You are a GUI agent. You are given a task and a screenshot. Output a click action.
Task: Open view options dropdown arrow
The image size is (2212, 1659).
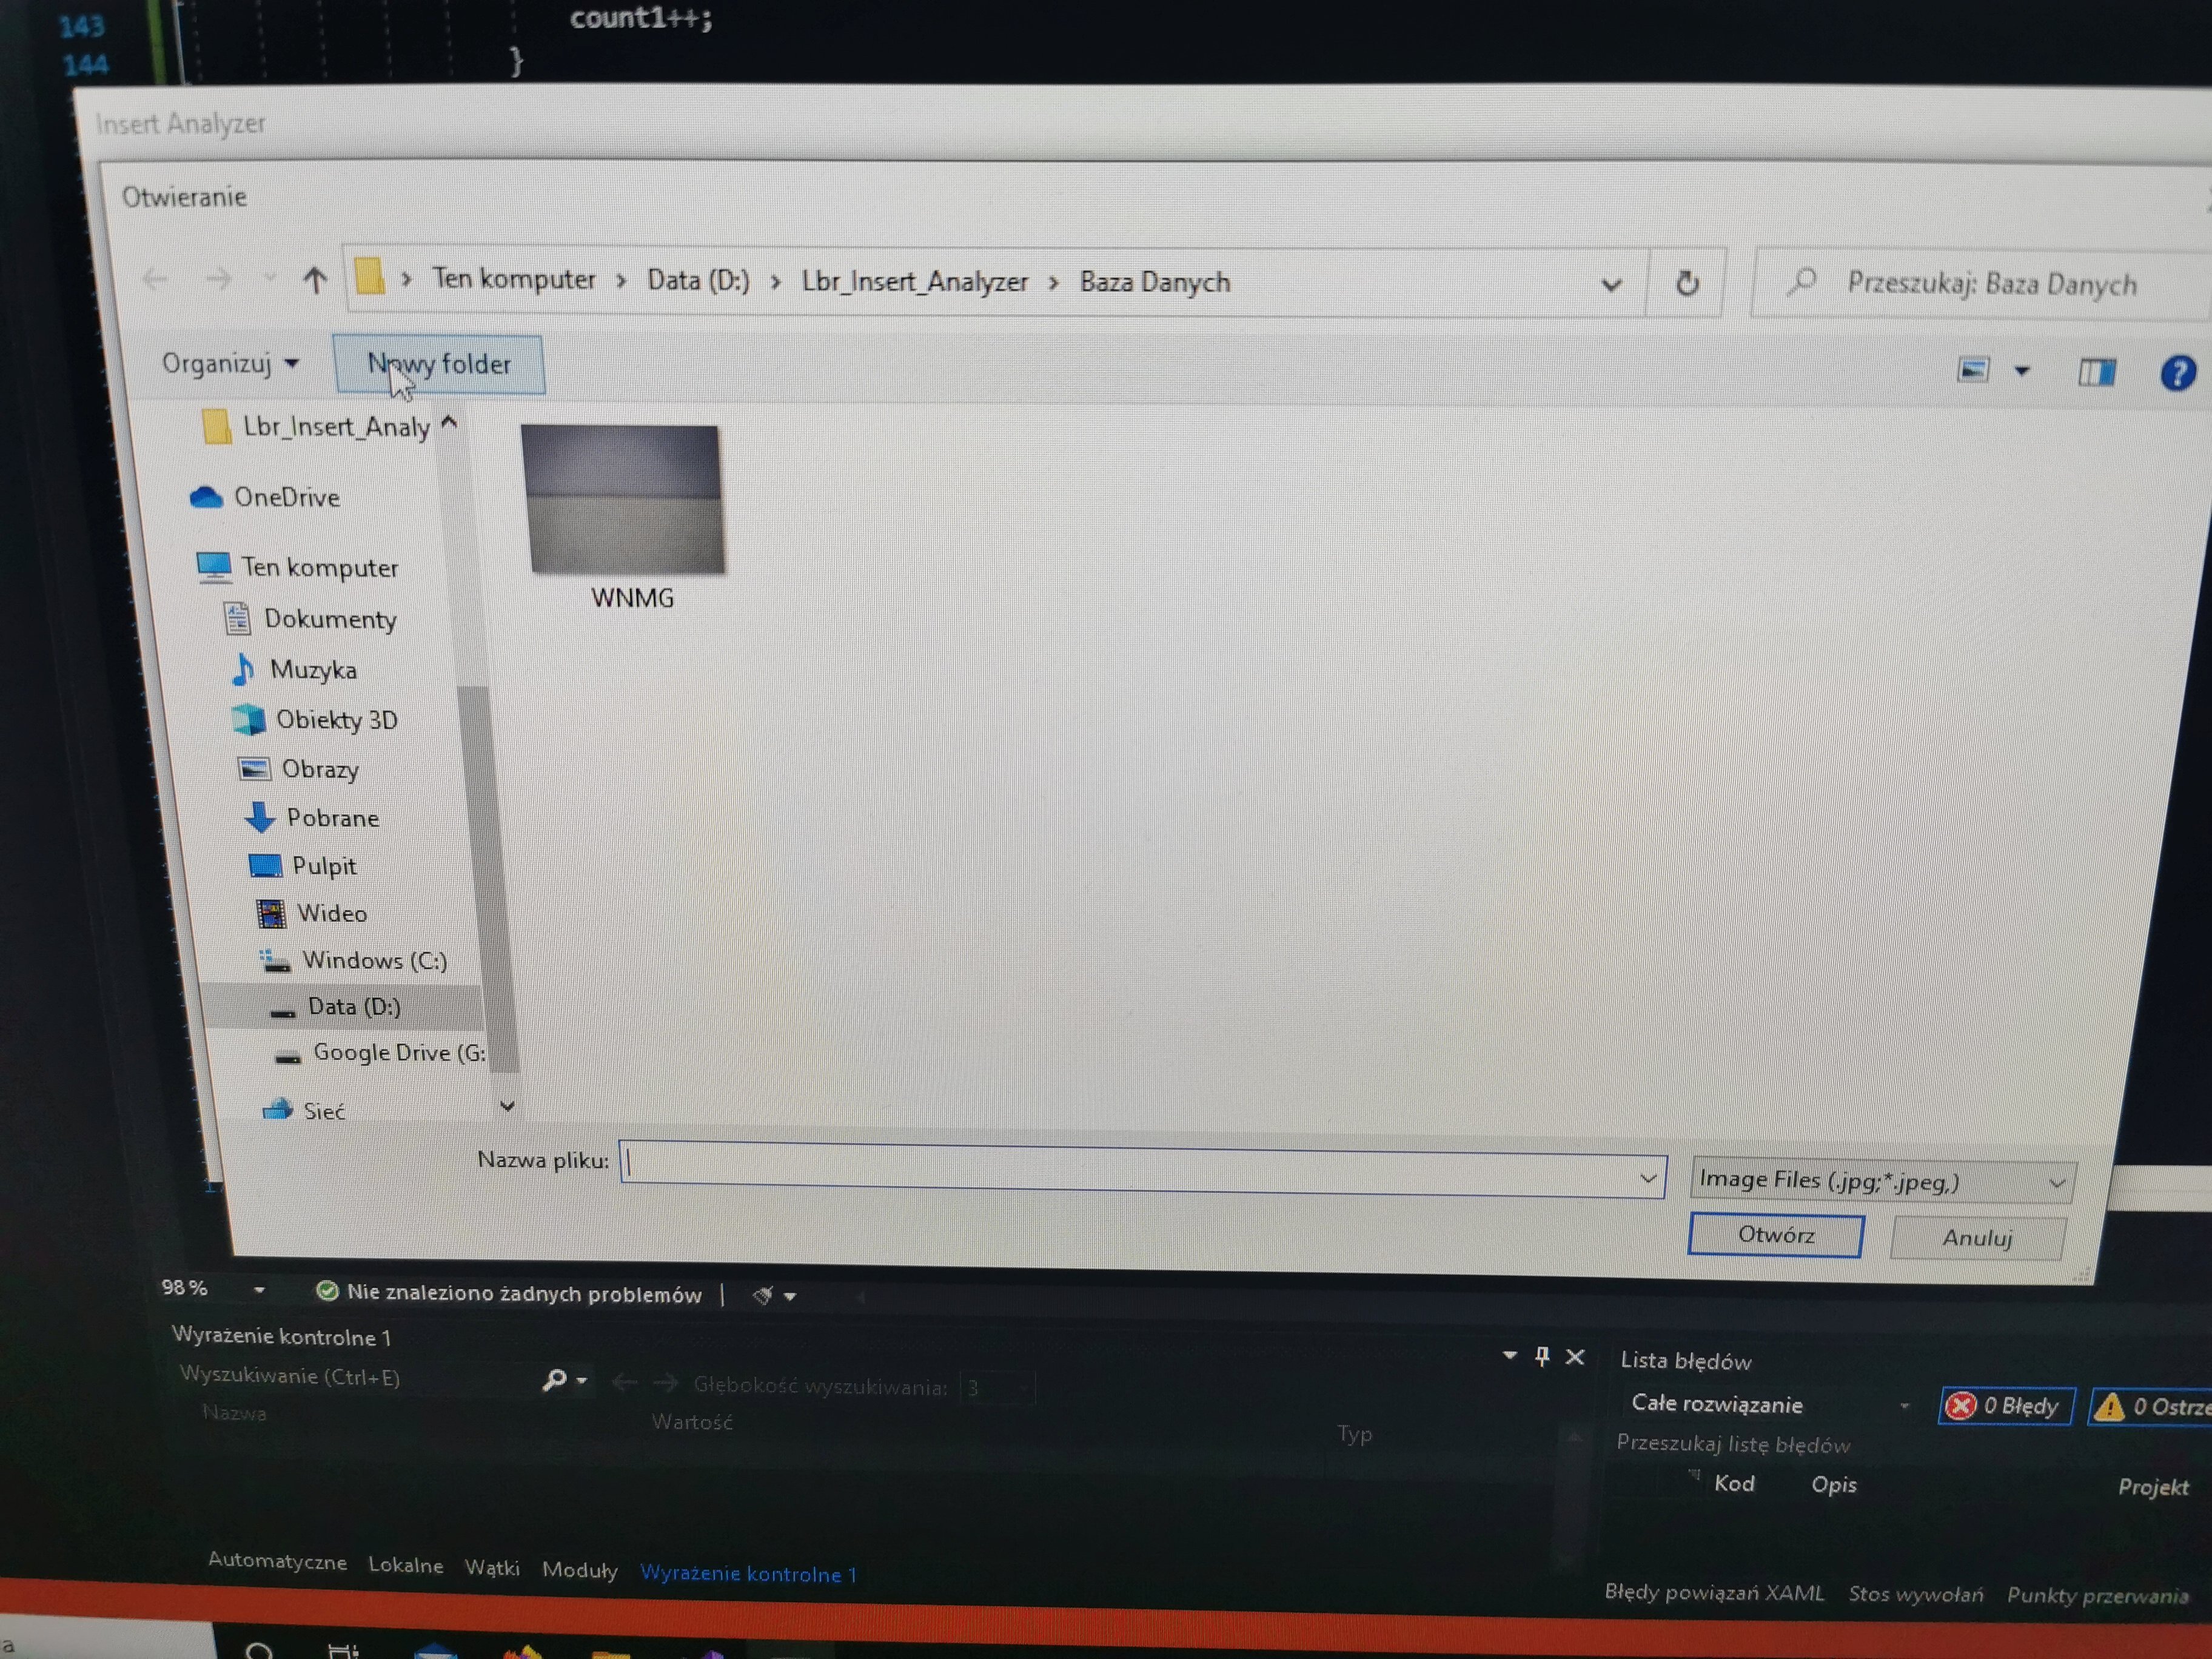[x=2022, y=372]
